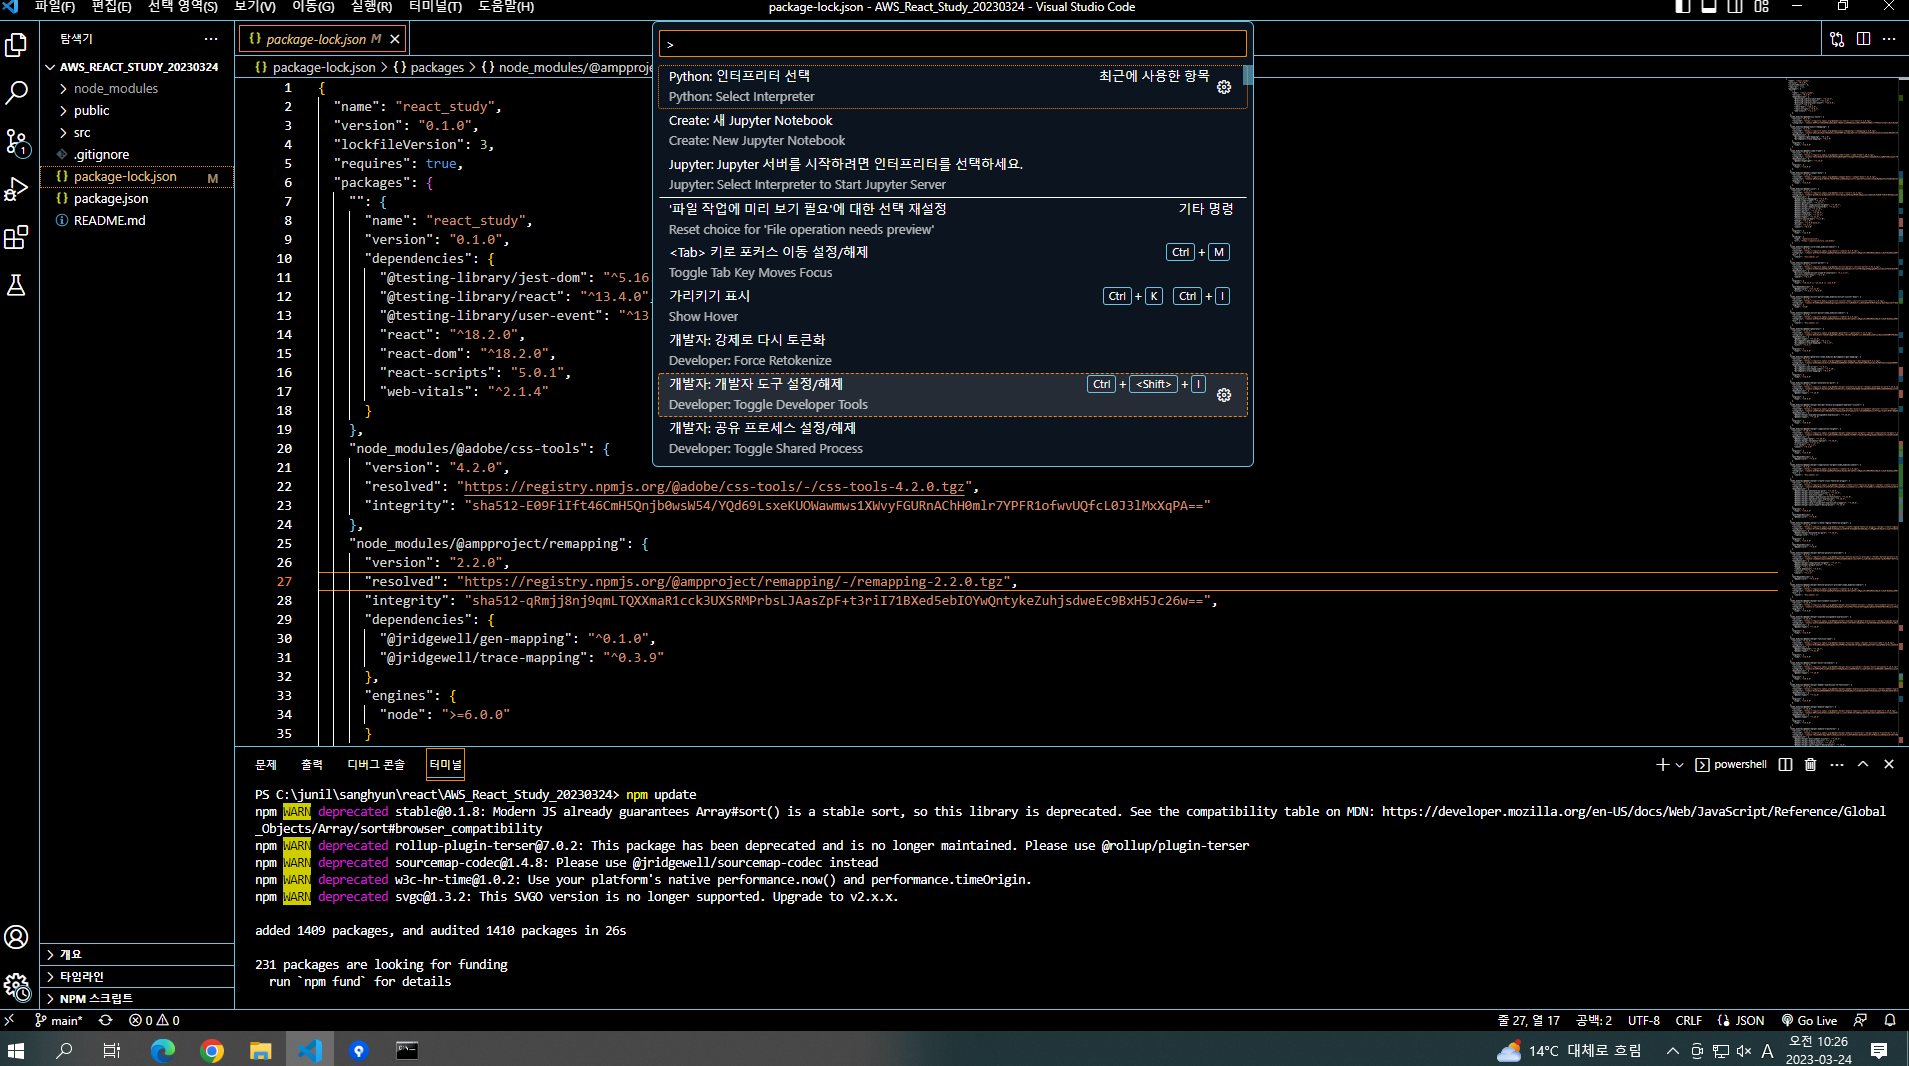Viewport: 1909px width, 1066px height.
Task: Click the main* branch in status bar
Action: (x=59, y=1020)
